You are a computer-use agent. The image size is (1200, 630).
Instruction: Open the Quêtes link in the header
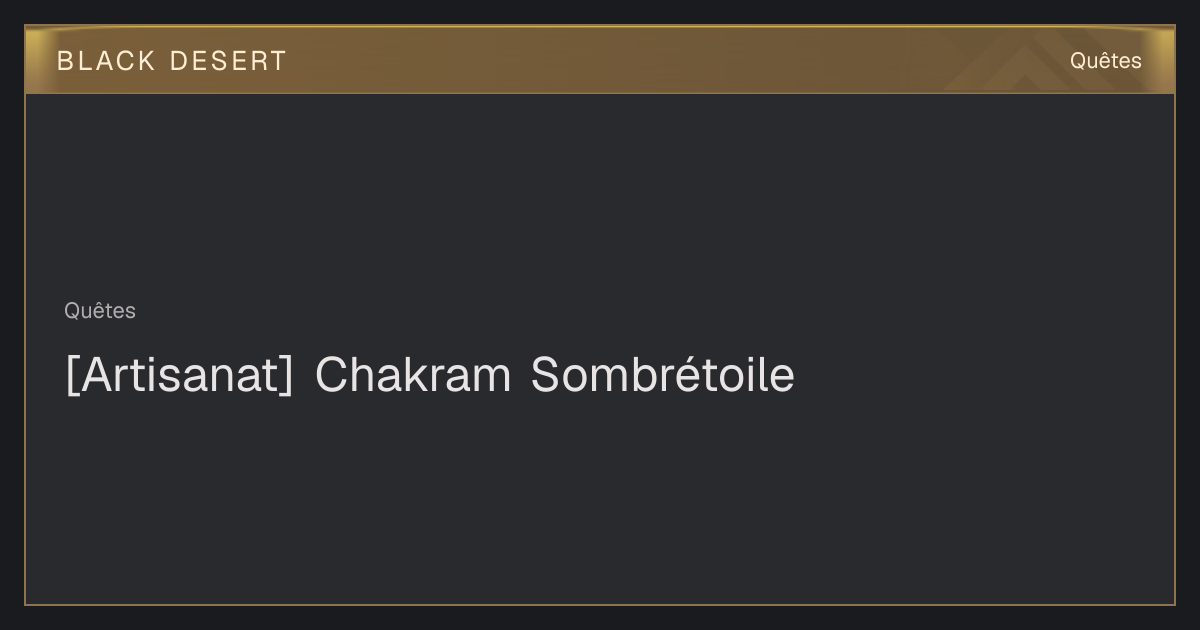click(1105, 61)
